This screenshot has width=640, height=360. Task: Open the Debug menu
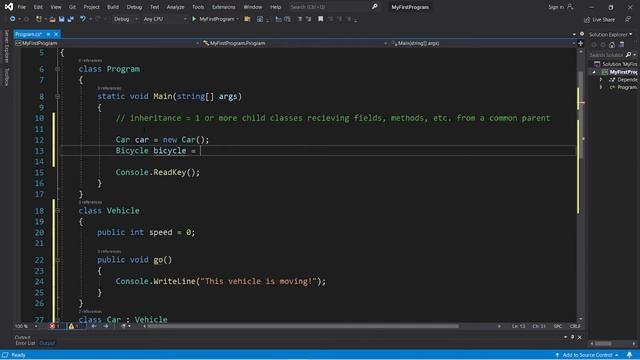(134, 7)
